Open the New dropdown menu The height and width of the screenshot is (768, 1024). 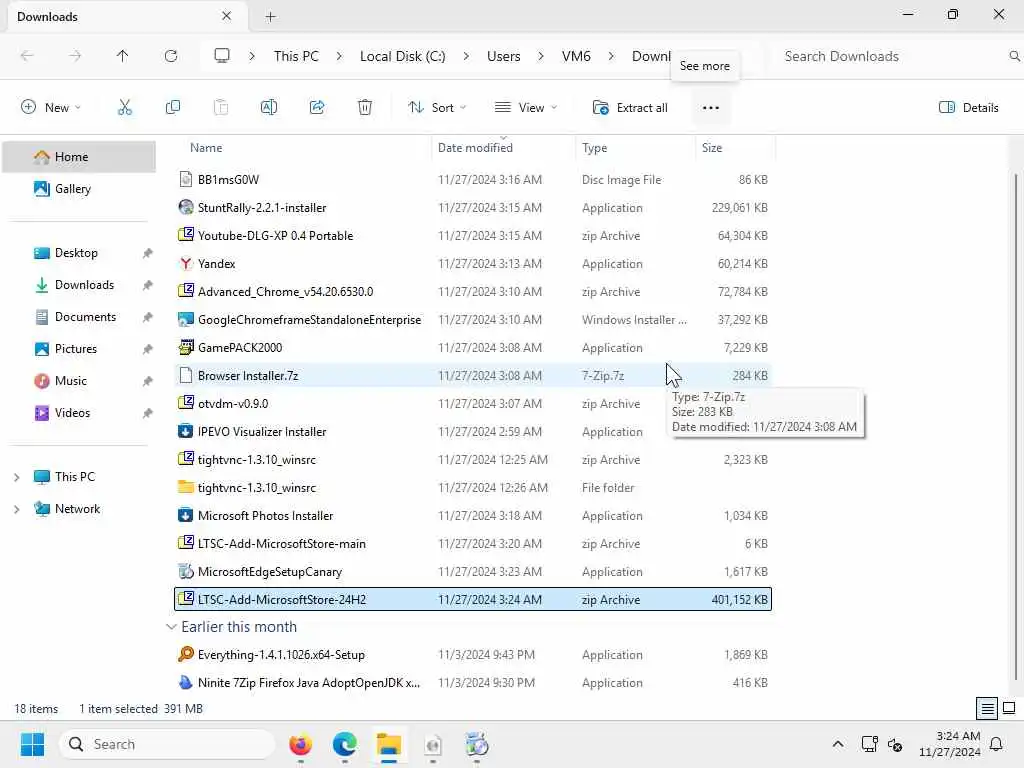coord(51,108)
